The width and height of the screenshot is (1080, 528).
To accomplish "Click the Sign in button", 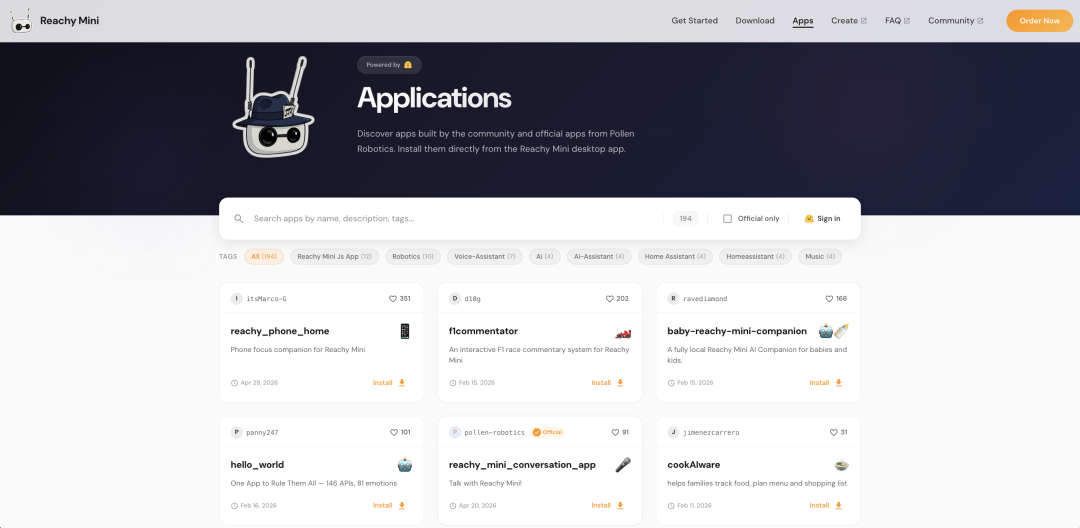I will (x=822, y=219).
